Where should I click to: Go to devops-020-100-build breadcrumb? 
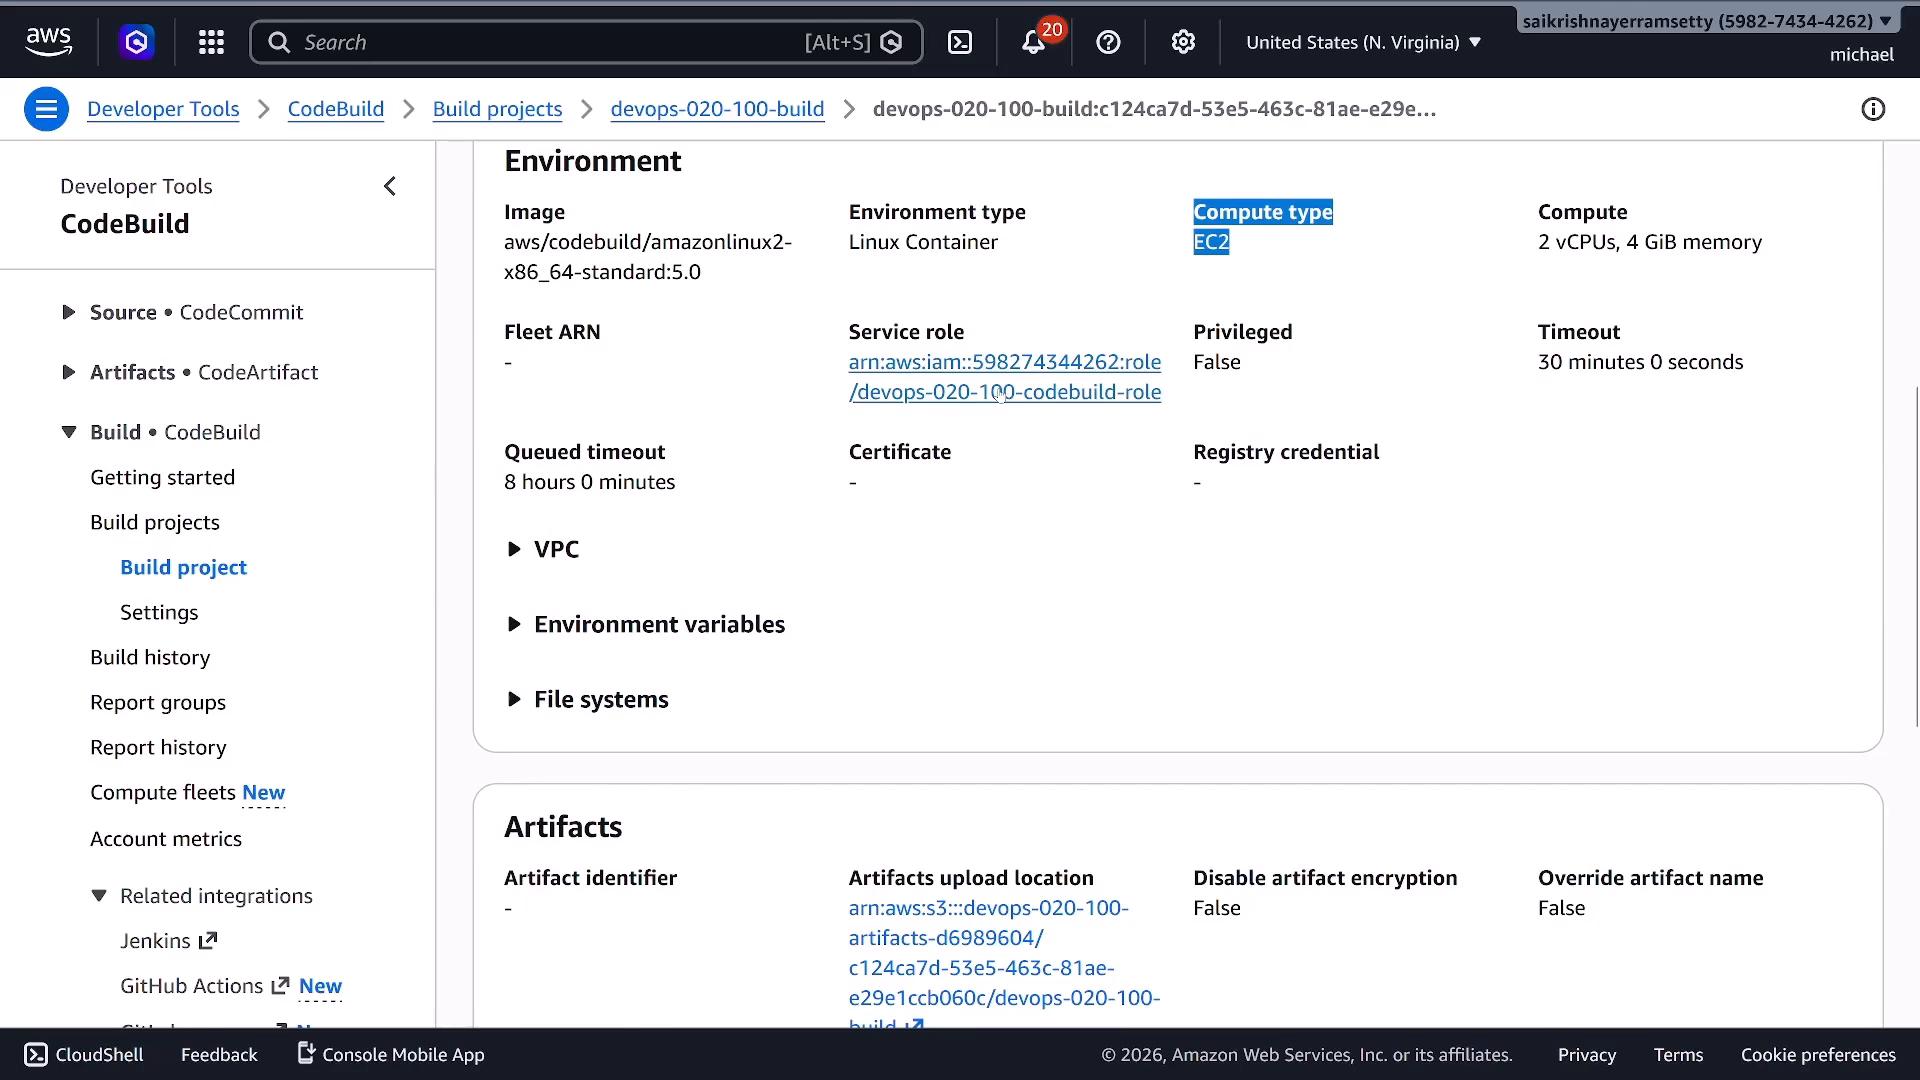[717, 109]
